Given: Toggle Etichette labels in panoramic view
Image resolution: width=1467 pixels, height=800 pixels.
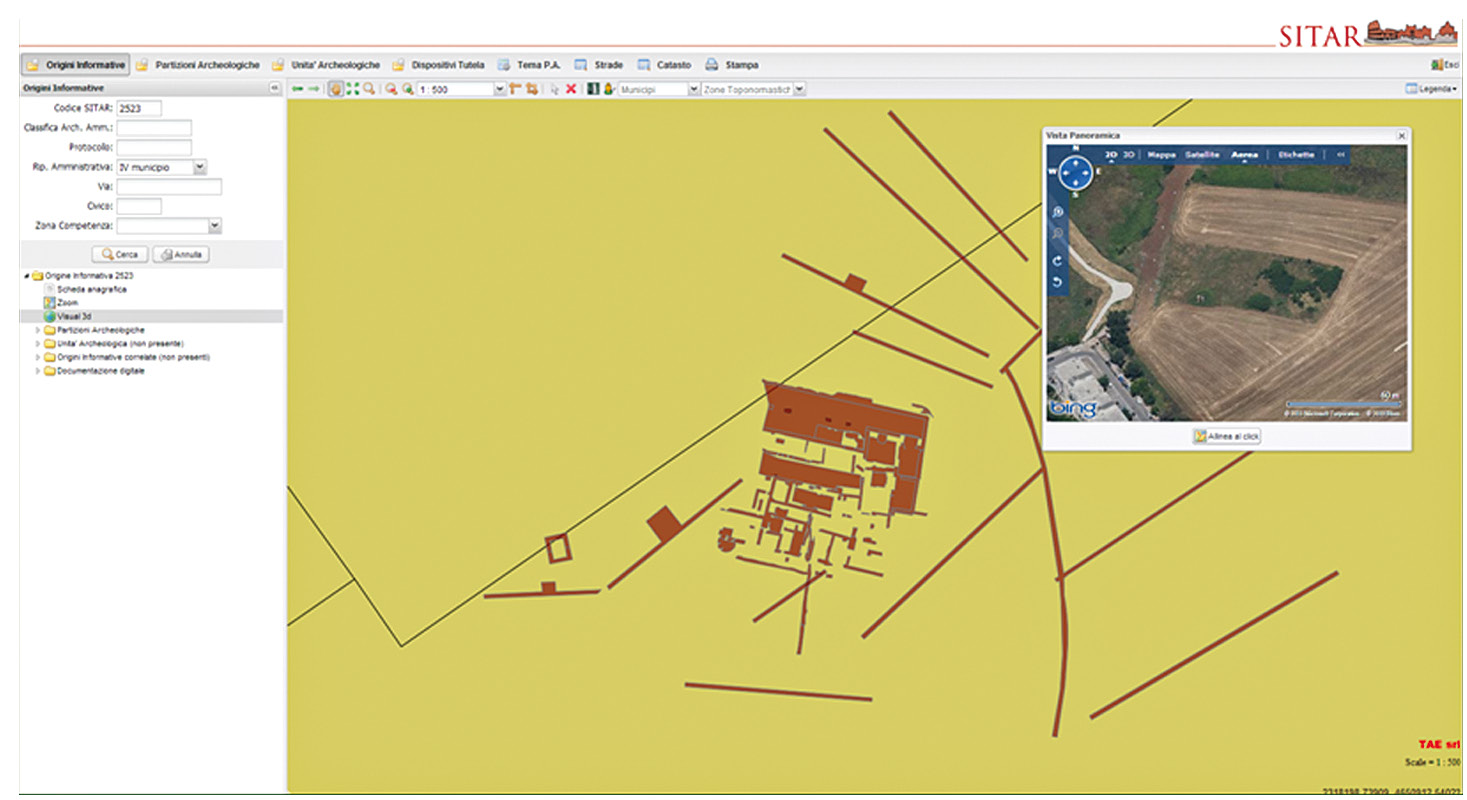Looking at the screenshot, I should [x=1296, y=155].
